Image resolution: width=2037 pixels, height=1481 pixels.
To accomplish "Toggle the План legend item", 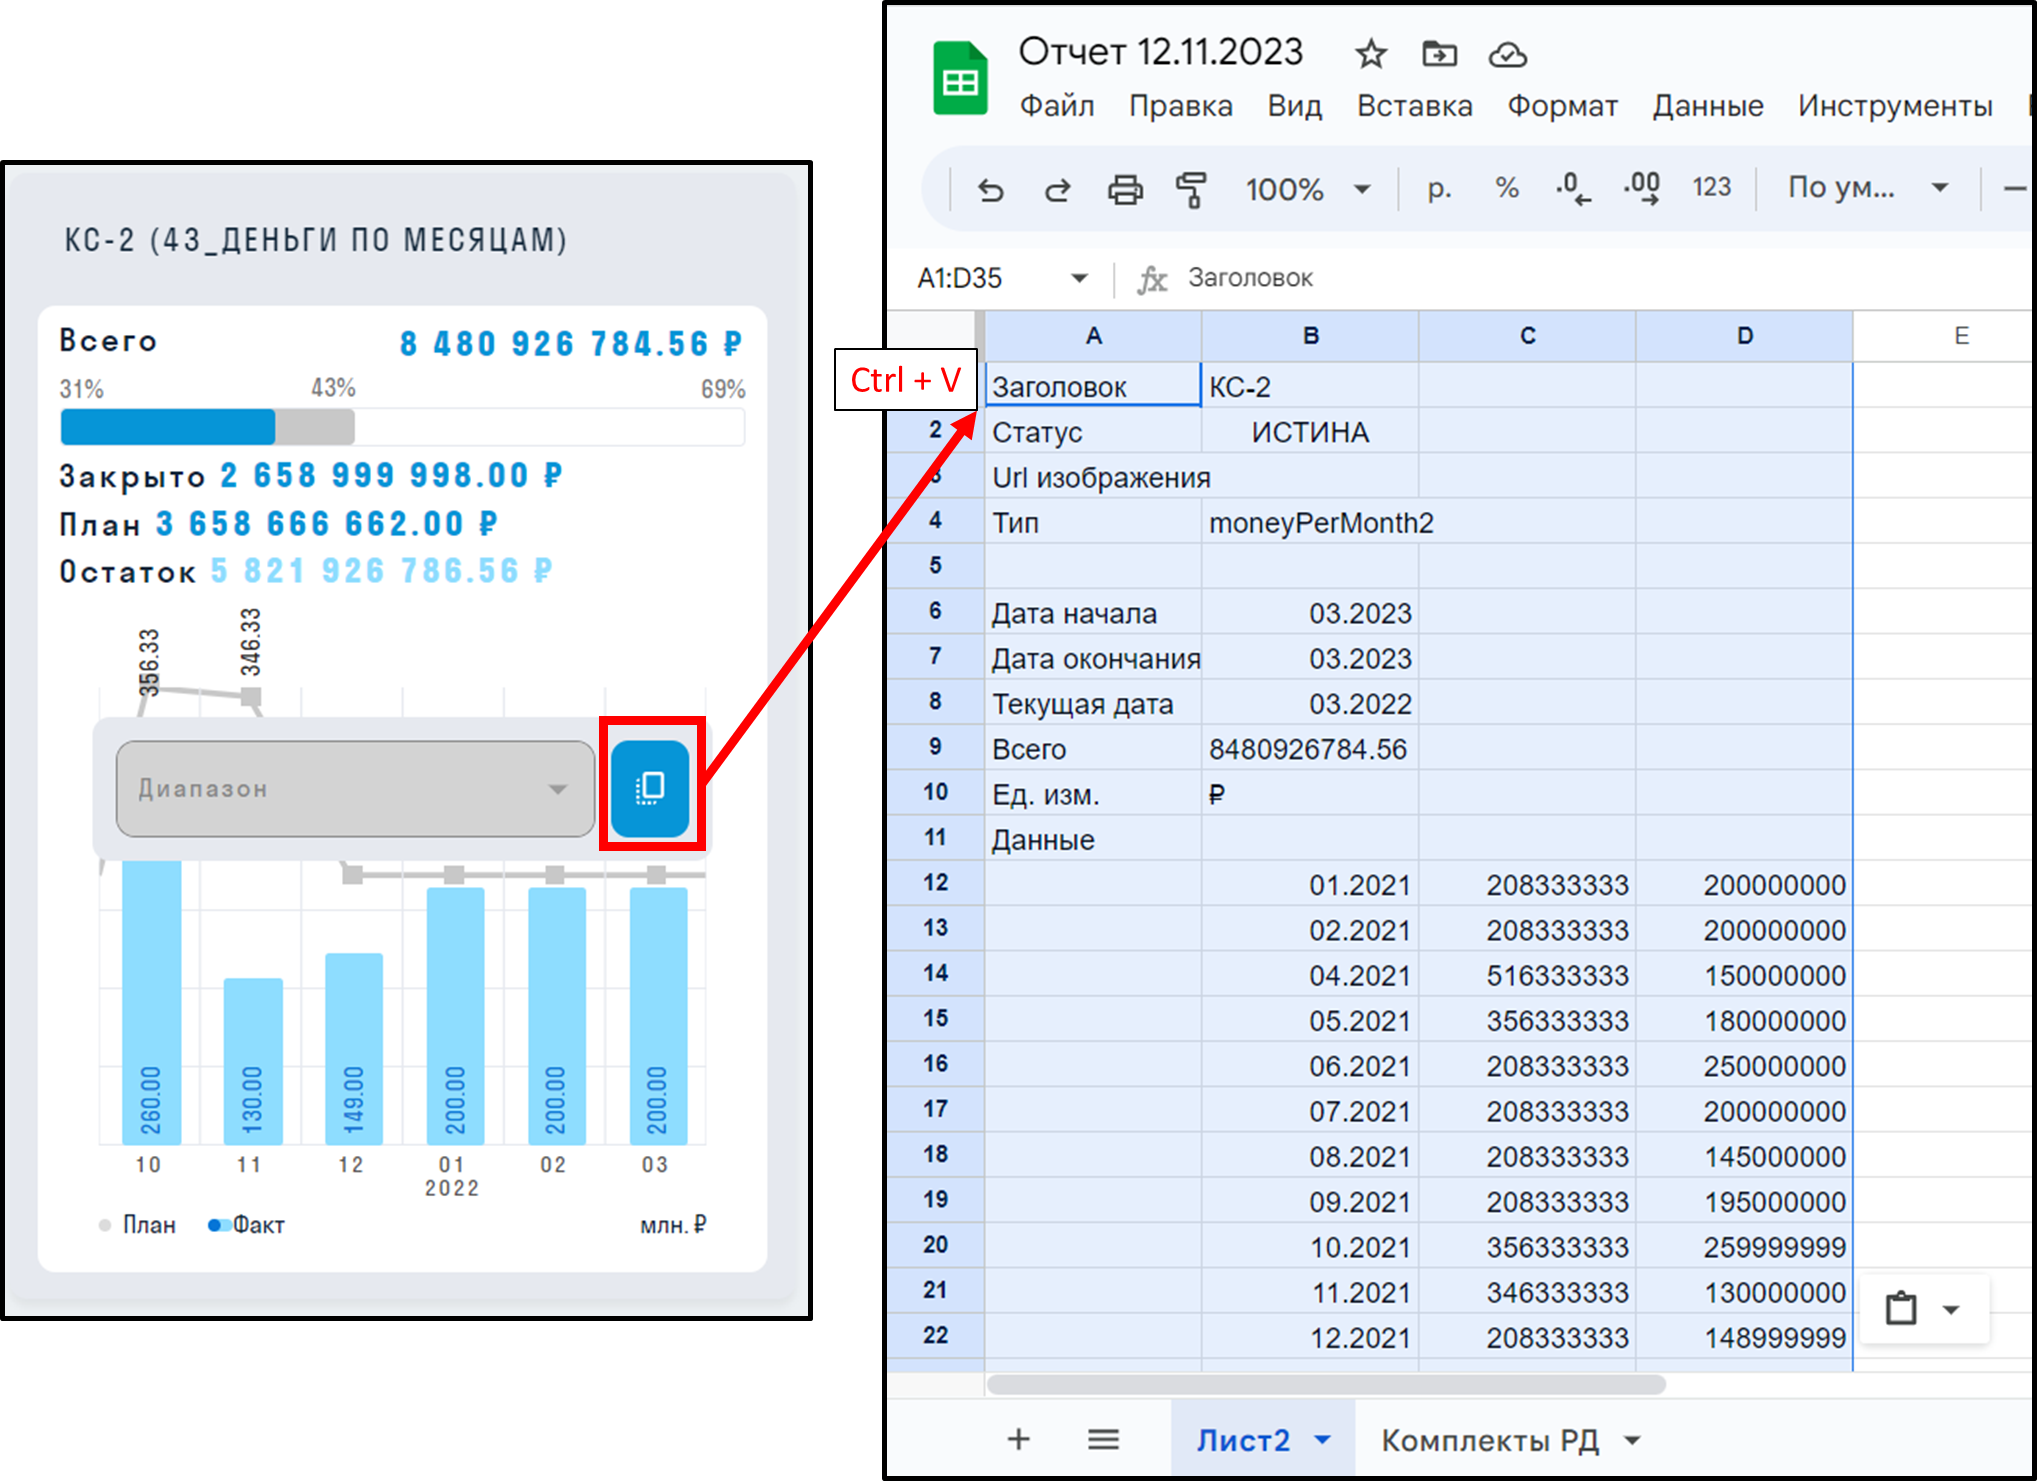I will [137, 1225].
